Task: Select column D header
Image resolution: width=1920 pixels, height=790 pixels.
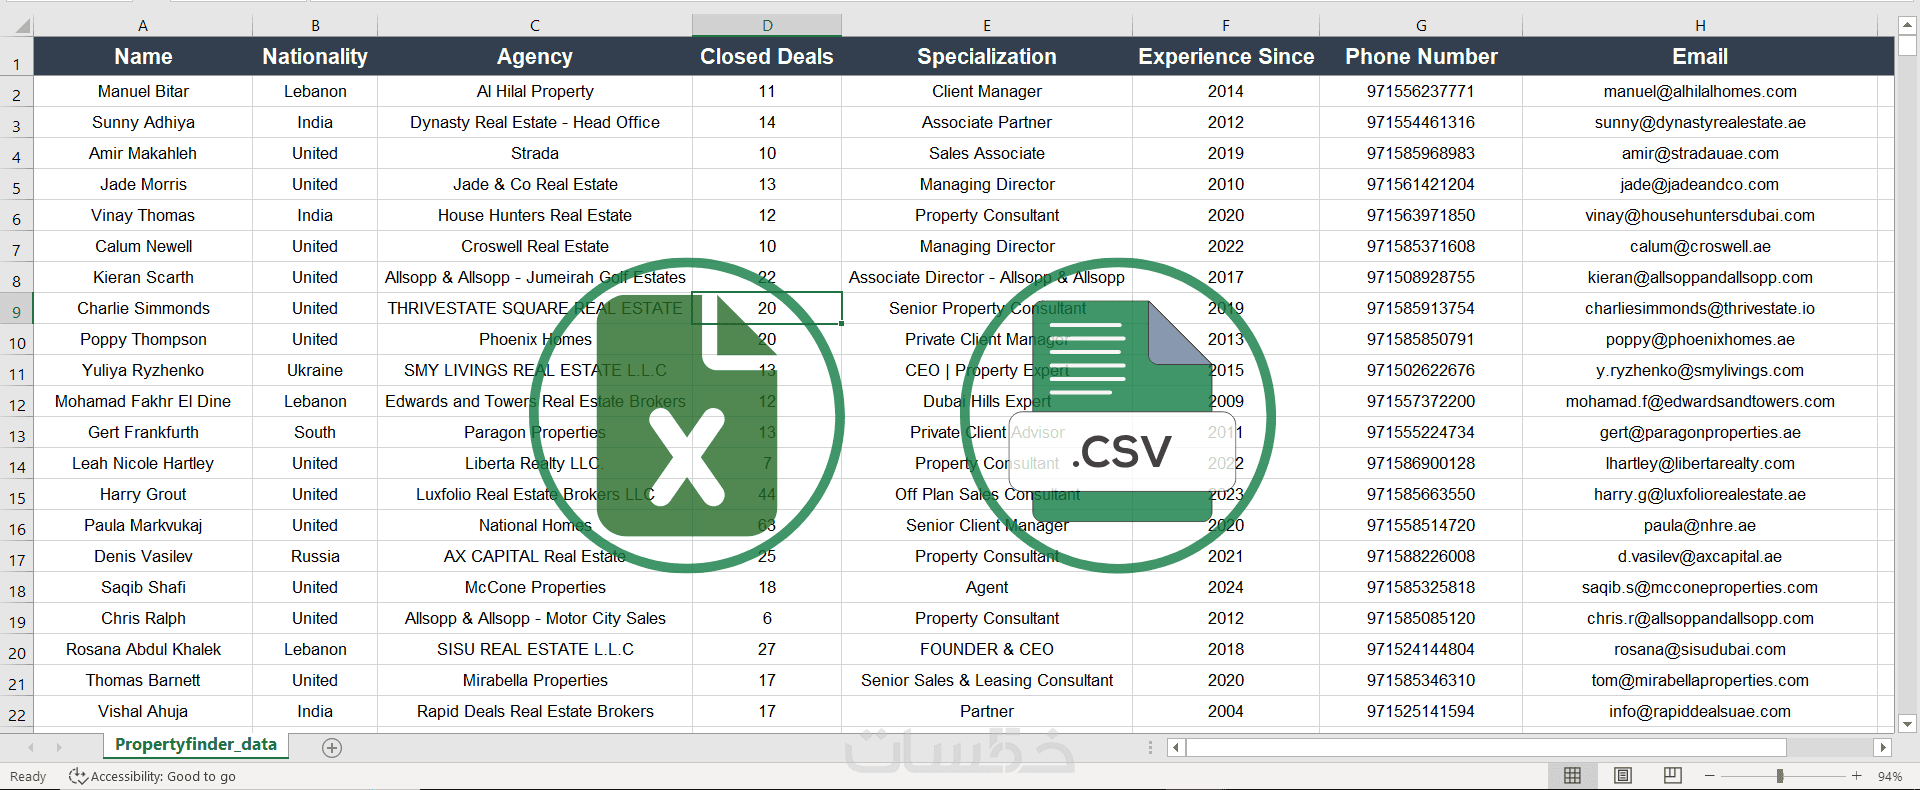Action: 767,25
